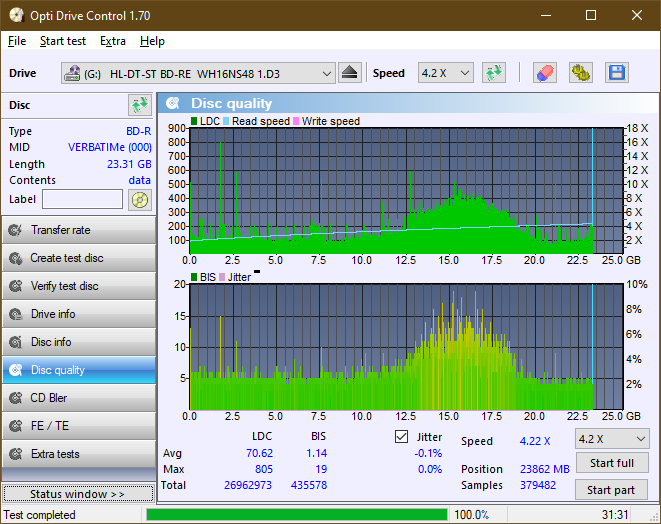Click the Drive info sidebar icon
The width and height of the screenshot is (661, 524).
(x=16, y=314)
